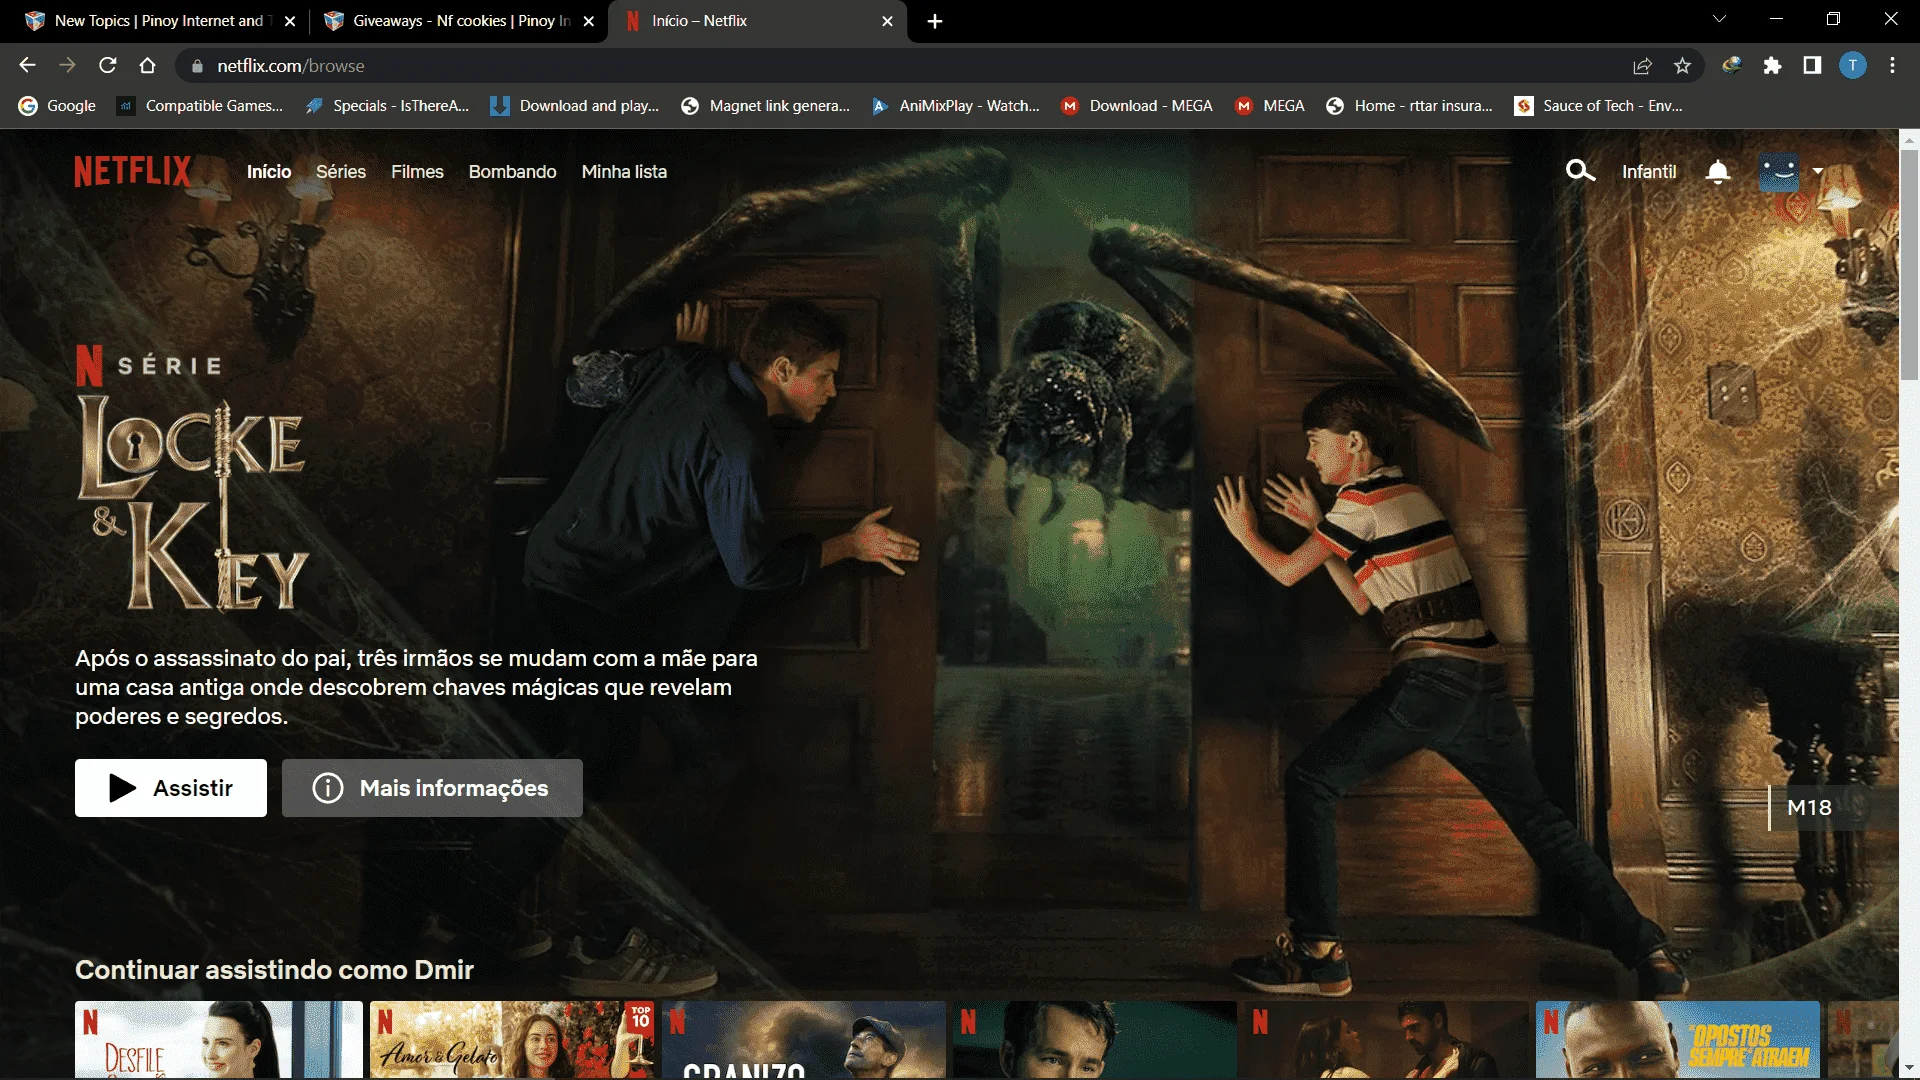1920x1080 pixels.
Task: Expand the profile menu caret
Action: (1818, 172)
